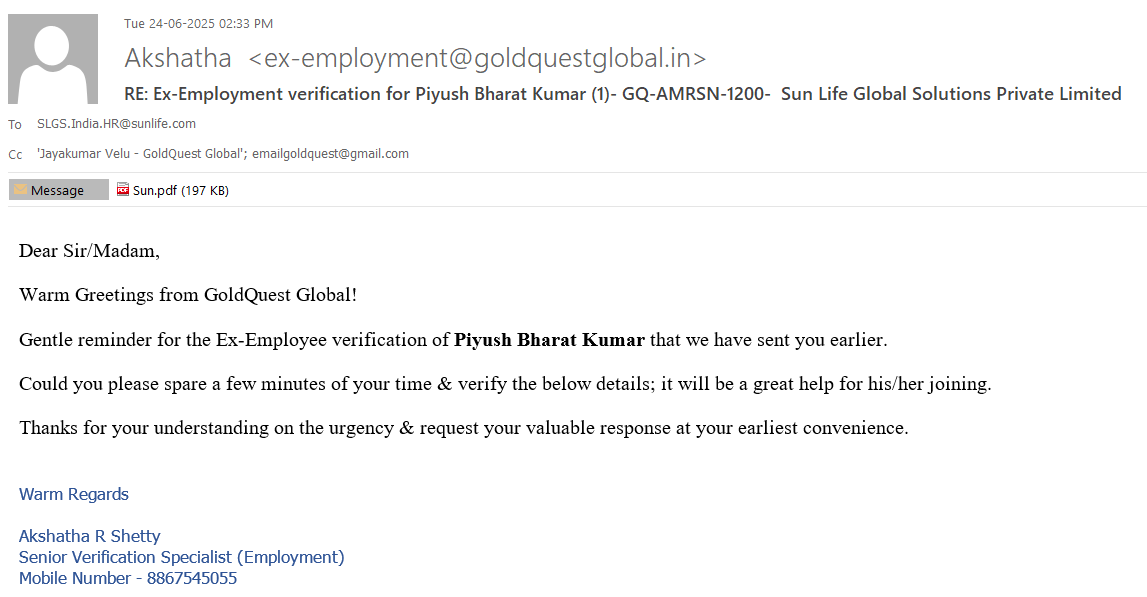The image size is (1147, 597).
Task: Click the Akshatha R Shetty signature name
Action: pyautogui.click(x=89, y=536)
